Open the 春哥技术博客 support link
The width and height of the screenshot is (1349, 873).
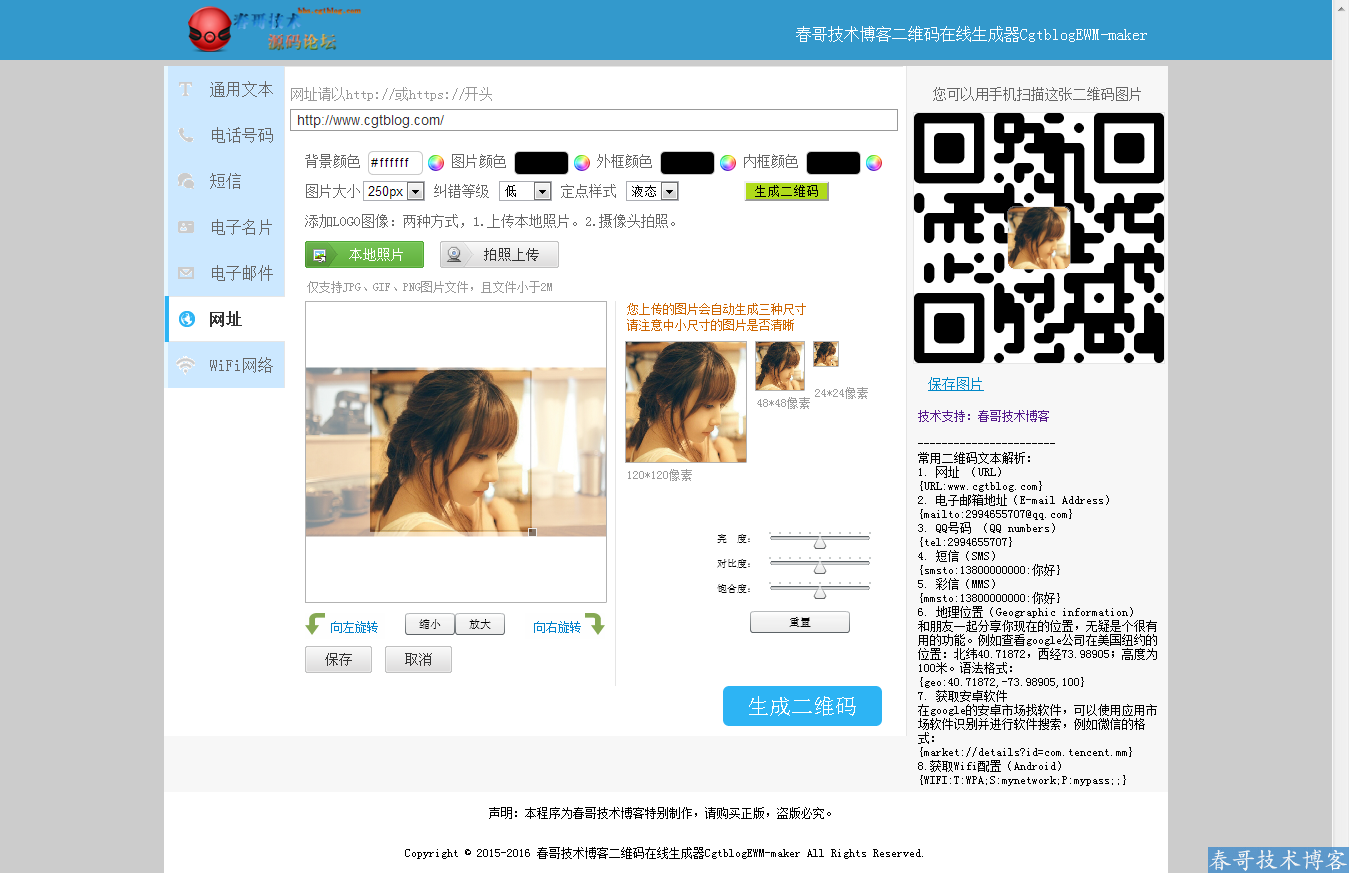tap(1013, 416)
